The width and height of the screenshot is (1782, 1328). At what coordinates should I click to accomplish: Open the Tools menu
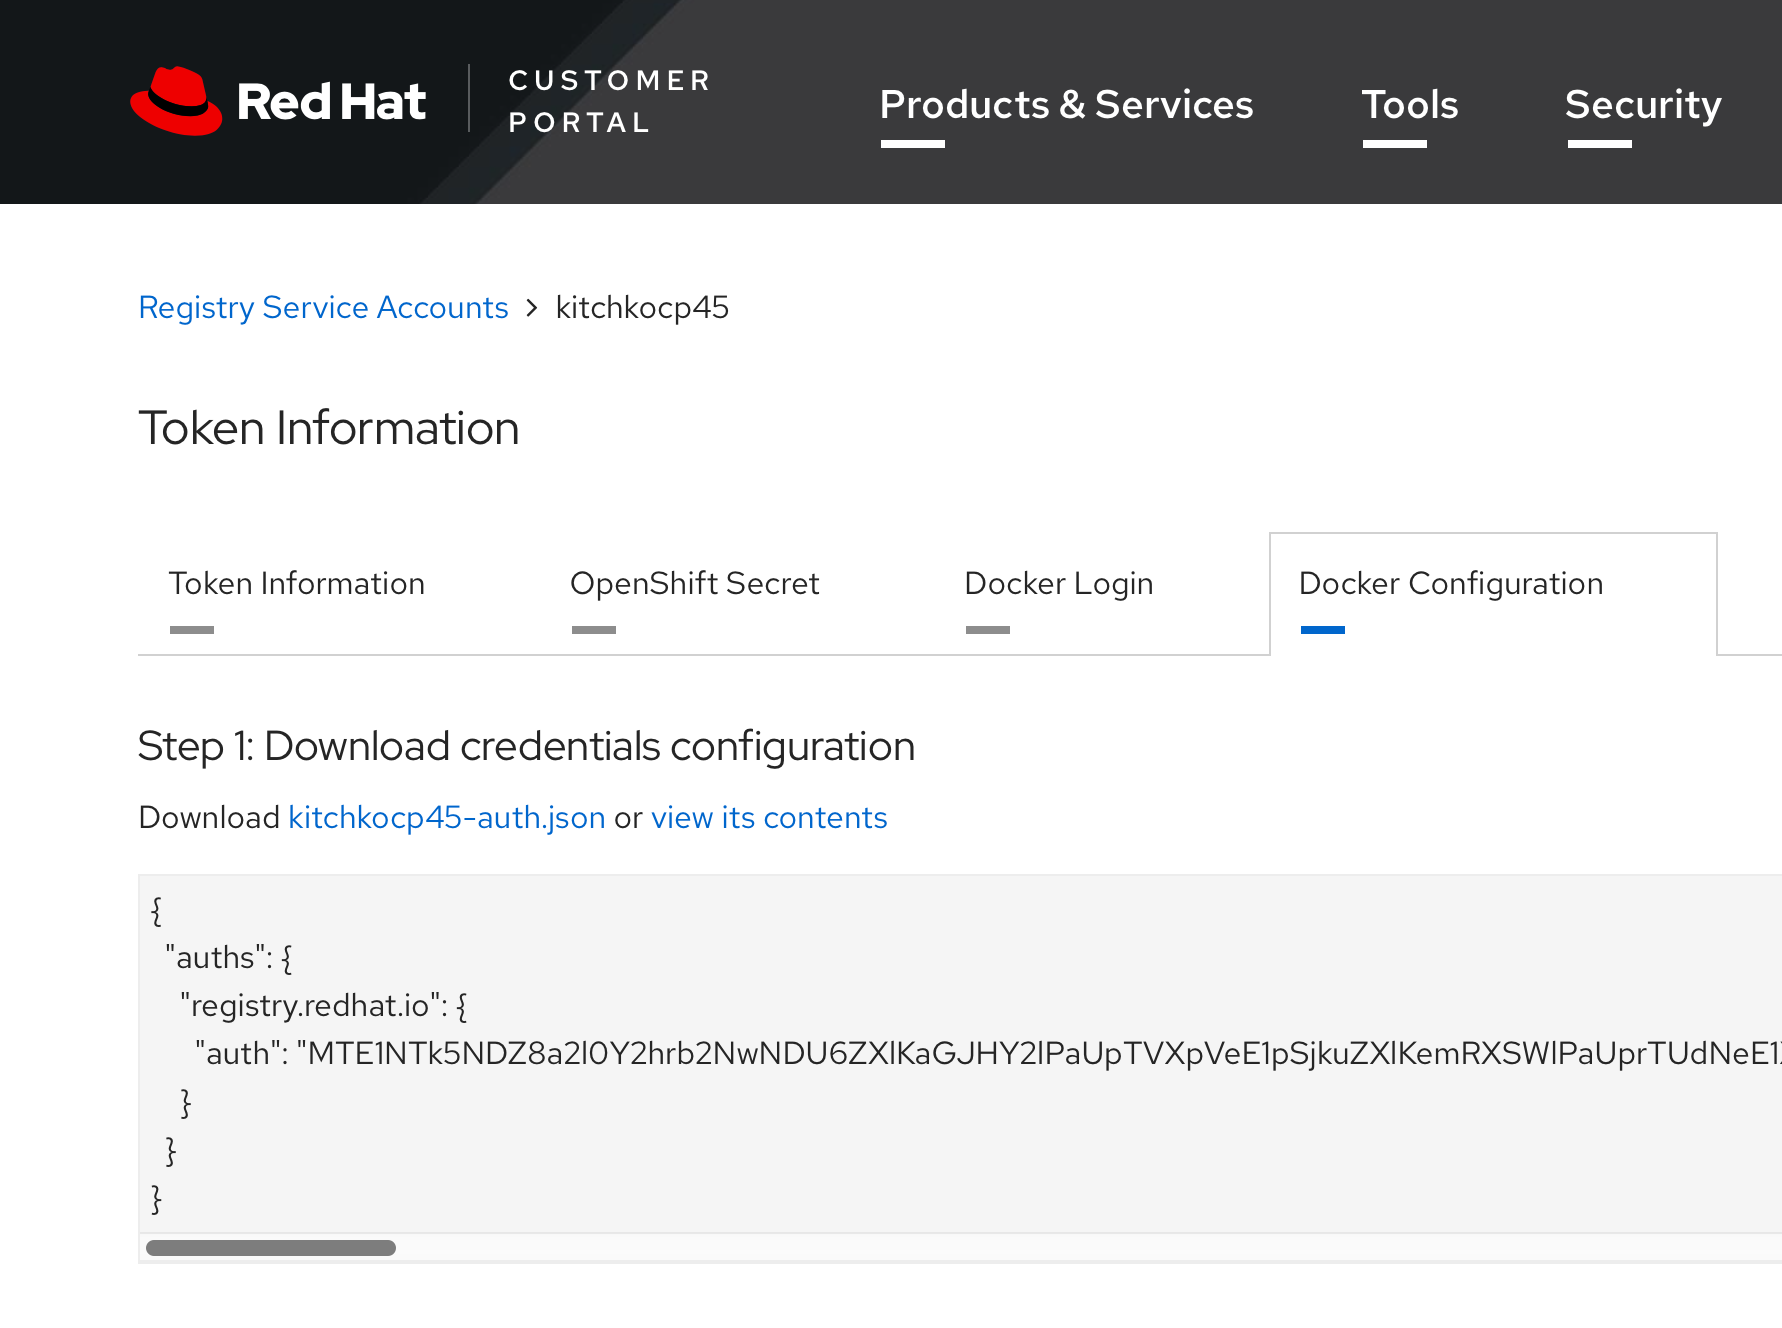(x=1410, y=105)
